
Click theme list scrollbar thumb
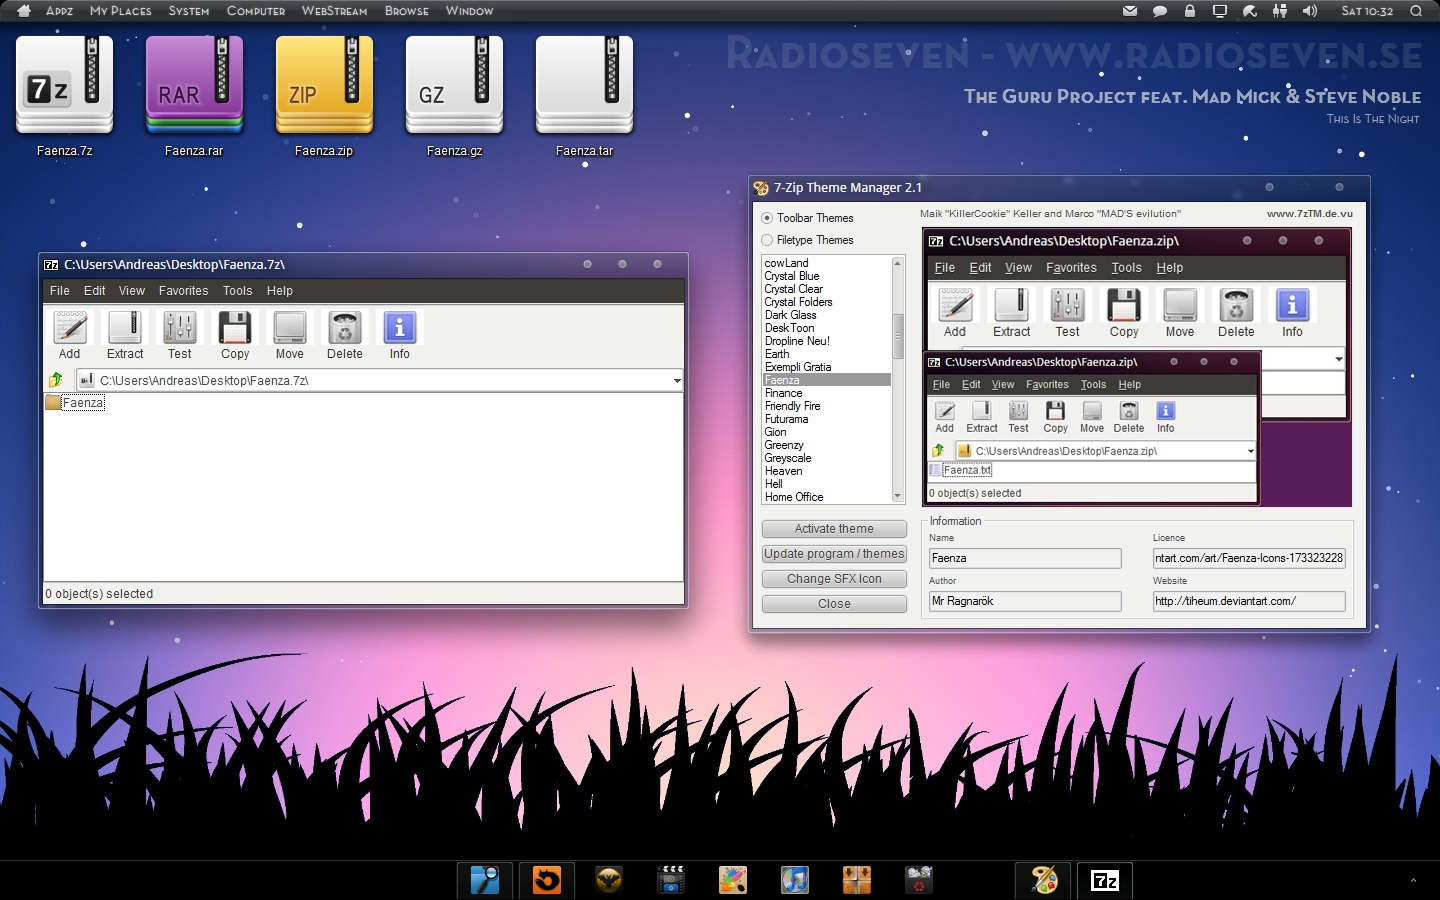[898, 335]
